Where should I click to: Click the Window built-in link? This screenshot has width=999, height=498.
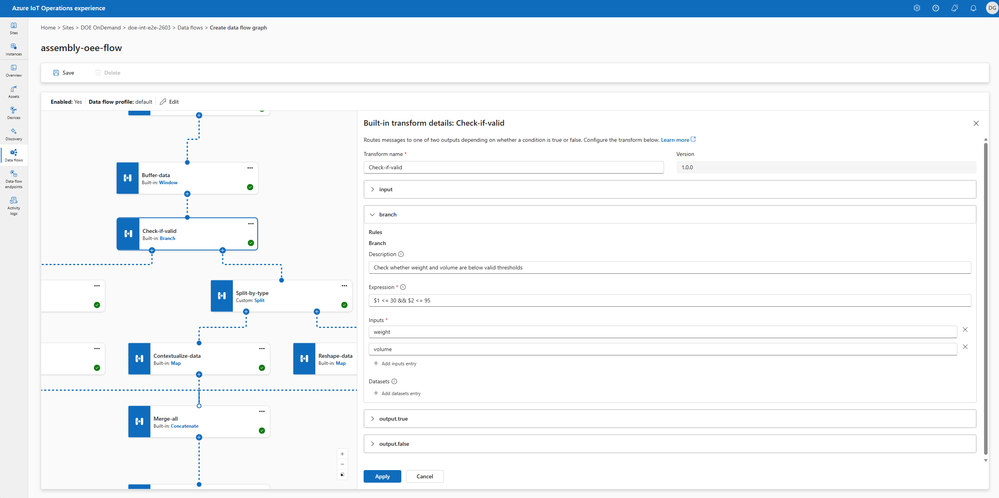coord(168,182)
